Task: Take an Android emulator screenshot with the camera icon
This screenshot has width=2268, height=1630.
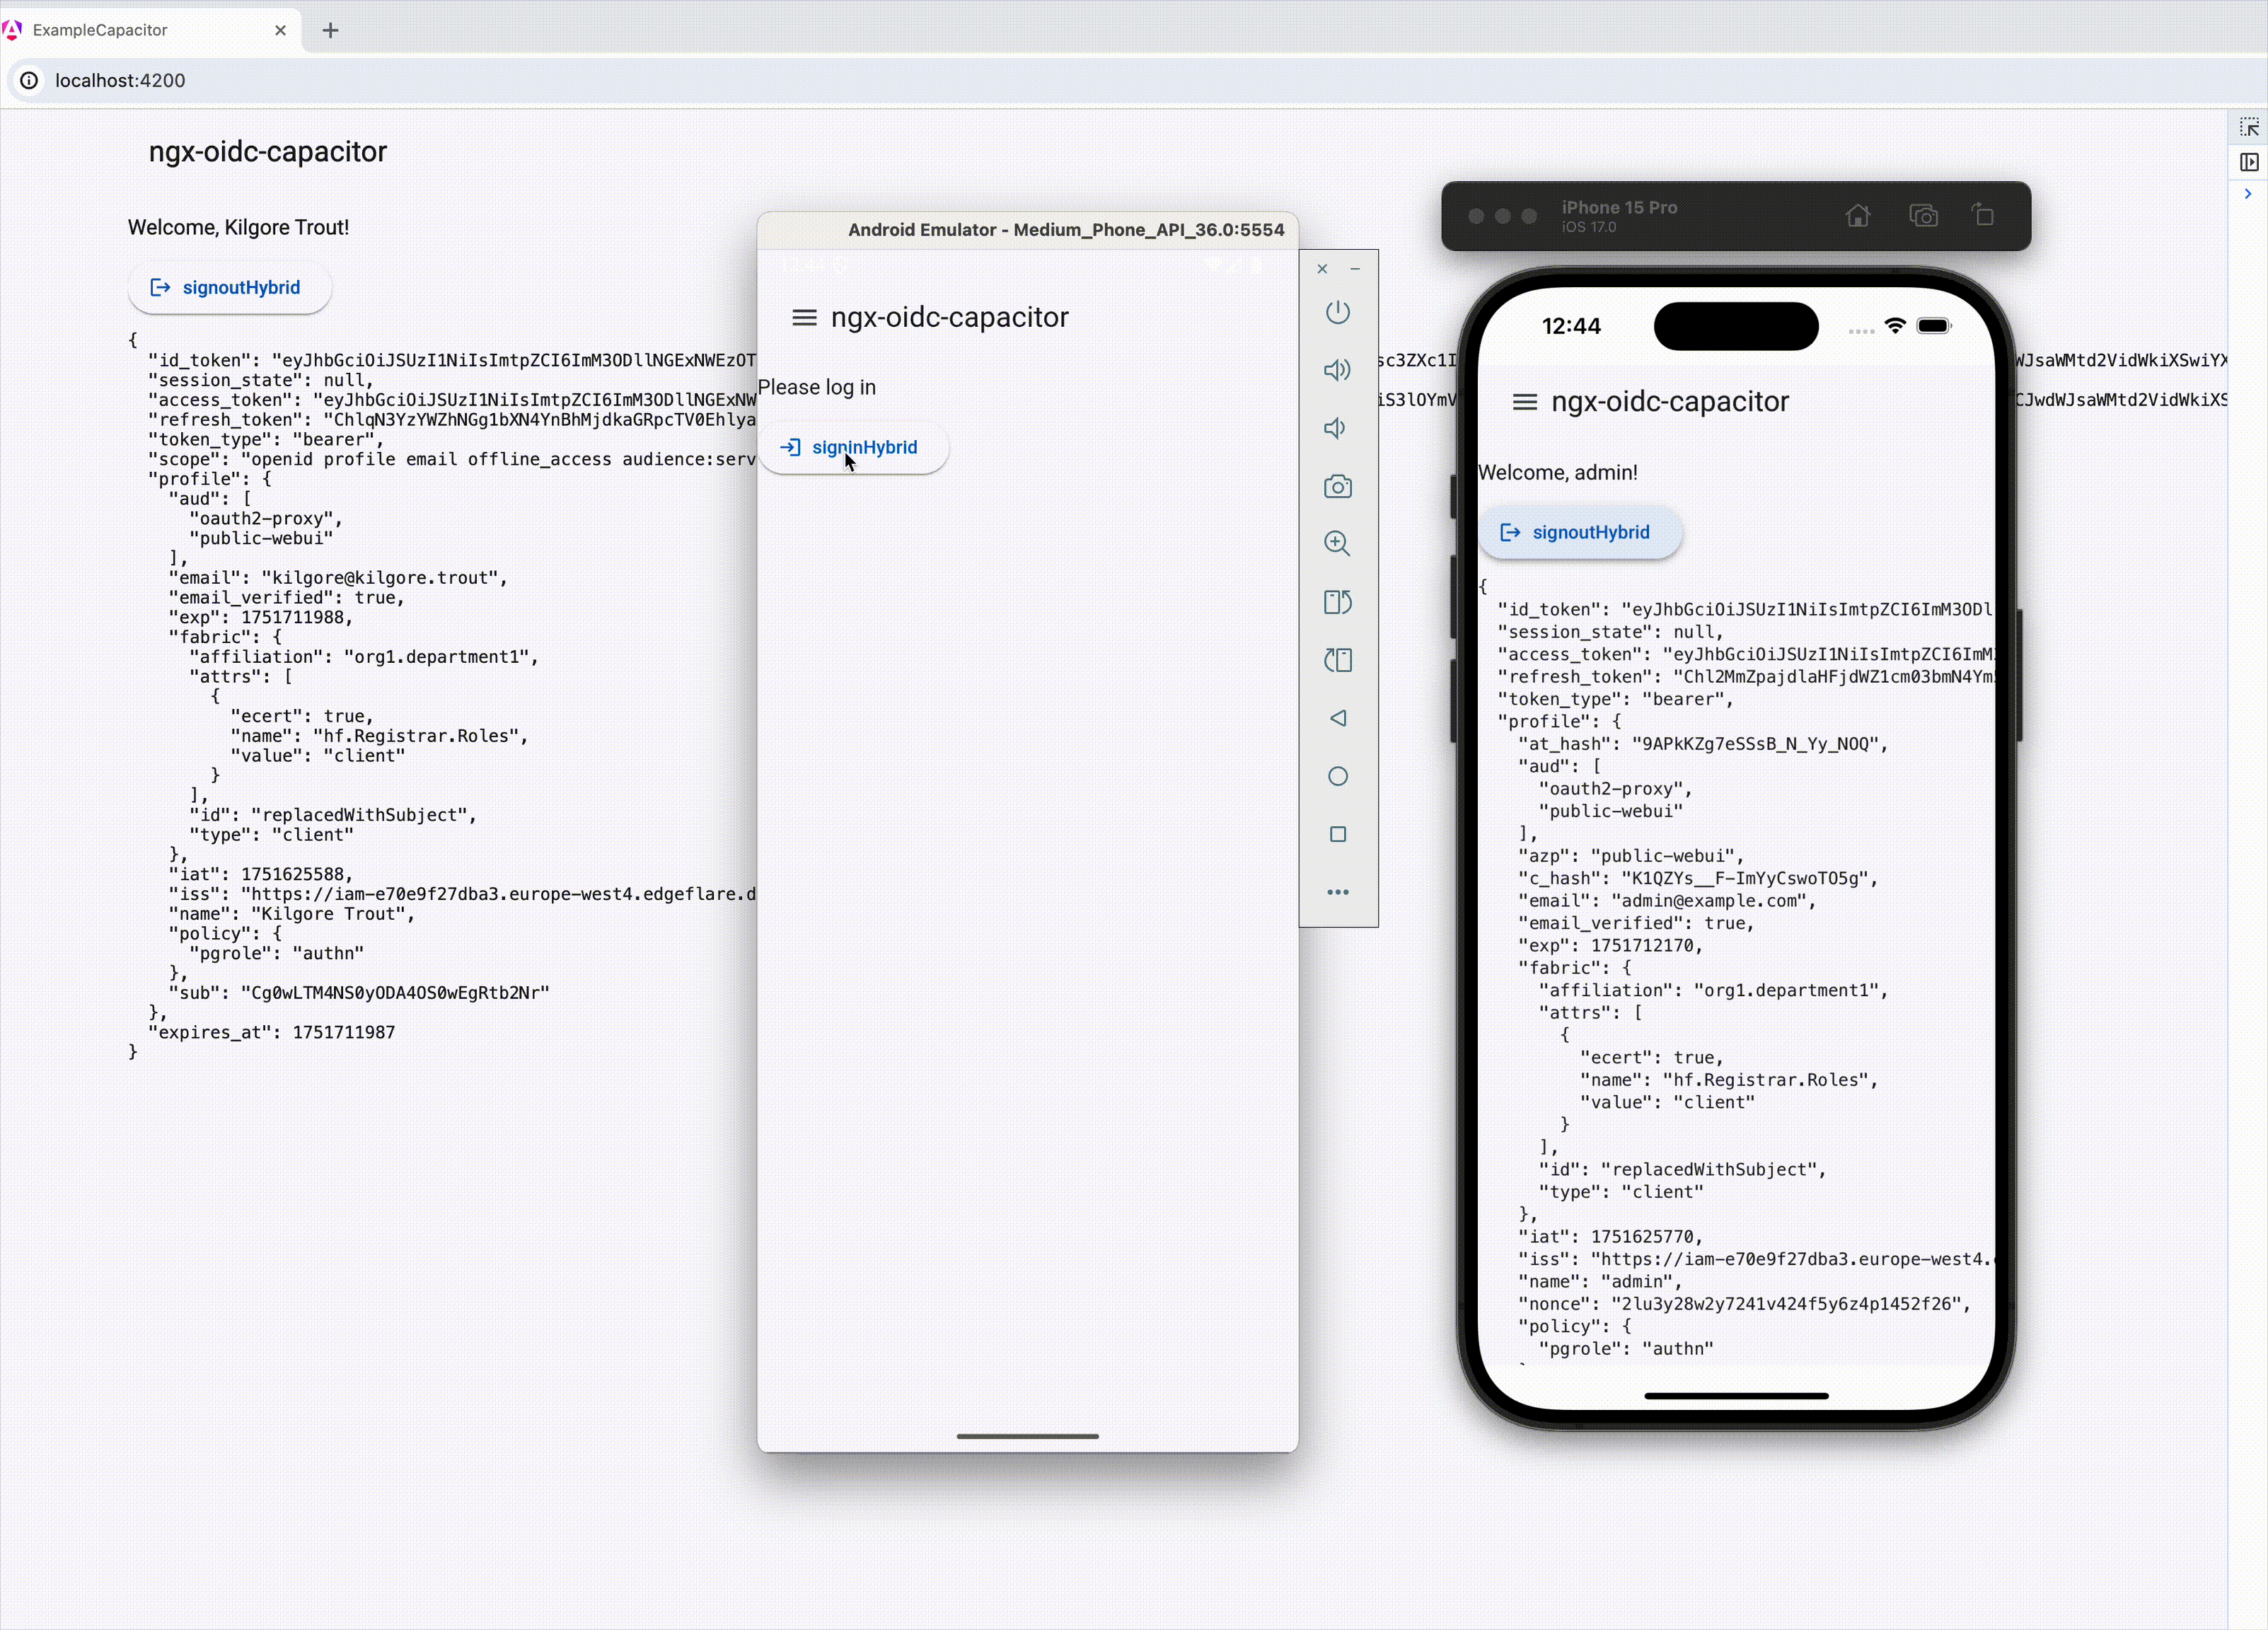Action: 1337,487
